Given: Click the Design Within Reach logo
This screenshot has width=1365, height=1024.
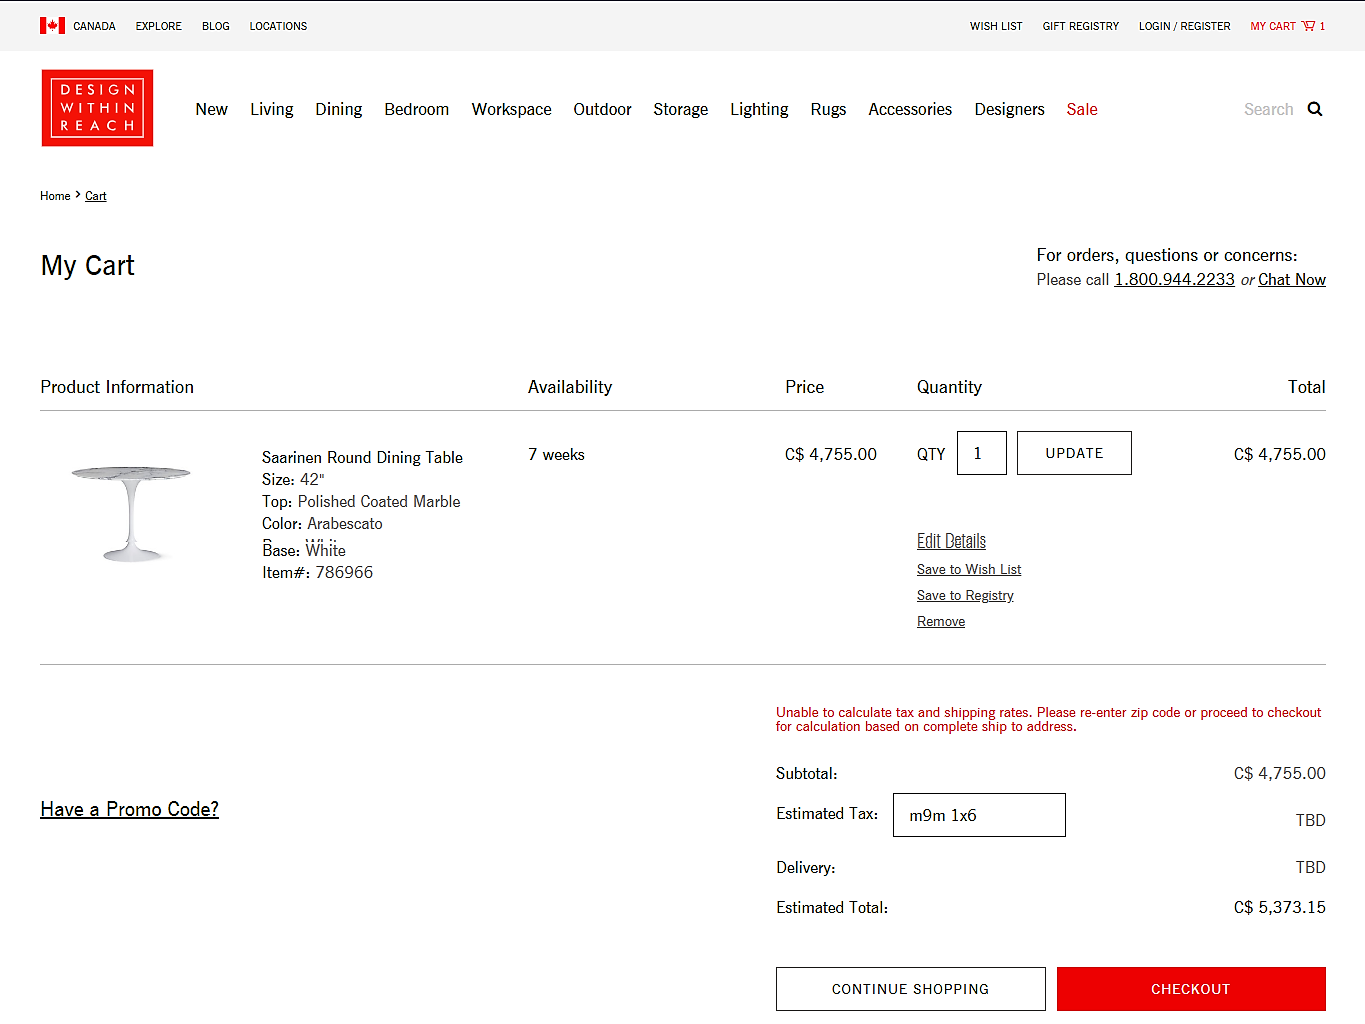Looking at the screenshot, I should click(x=97, y=108).
